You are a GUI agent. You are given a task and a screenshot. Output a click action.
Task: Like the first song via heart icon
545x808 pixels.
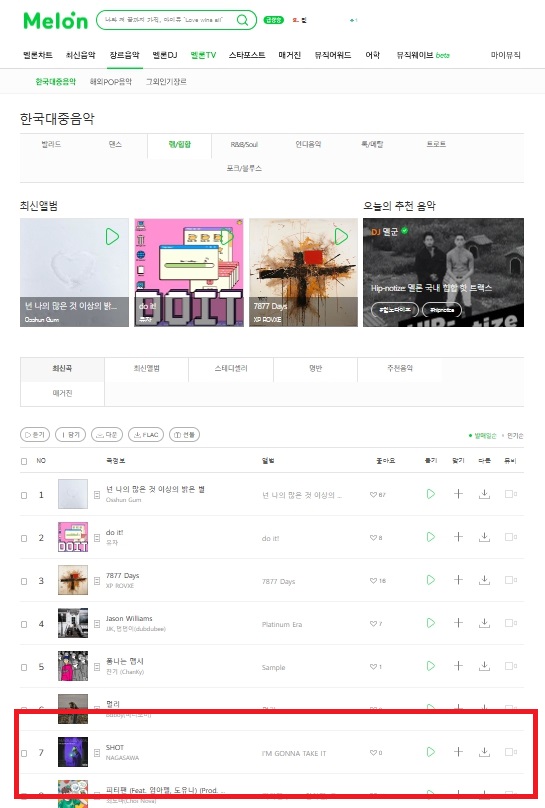click(373, 495)
